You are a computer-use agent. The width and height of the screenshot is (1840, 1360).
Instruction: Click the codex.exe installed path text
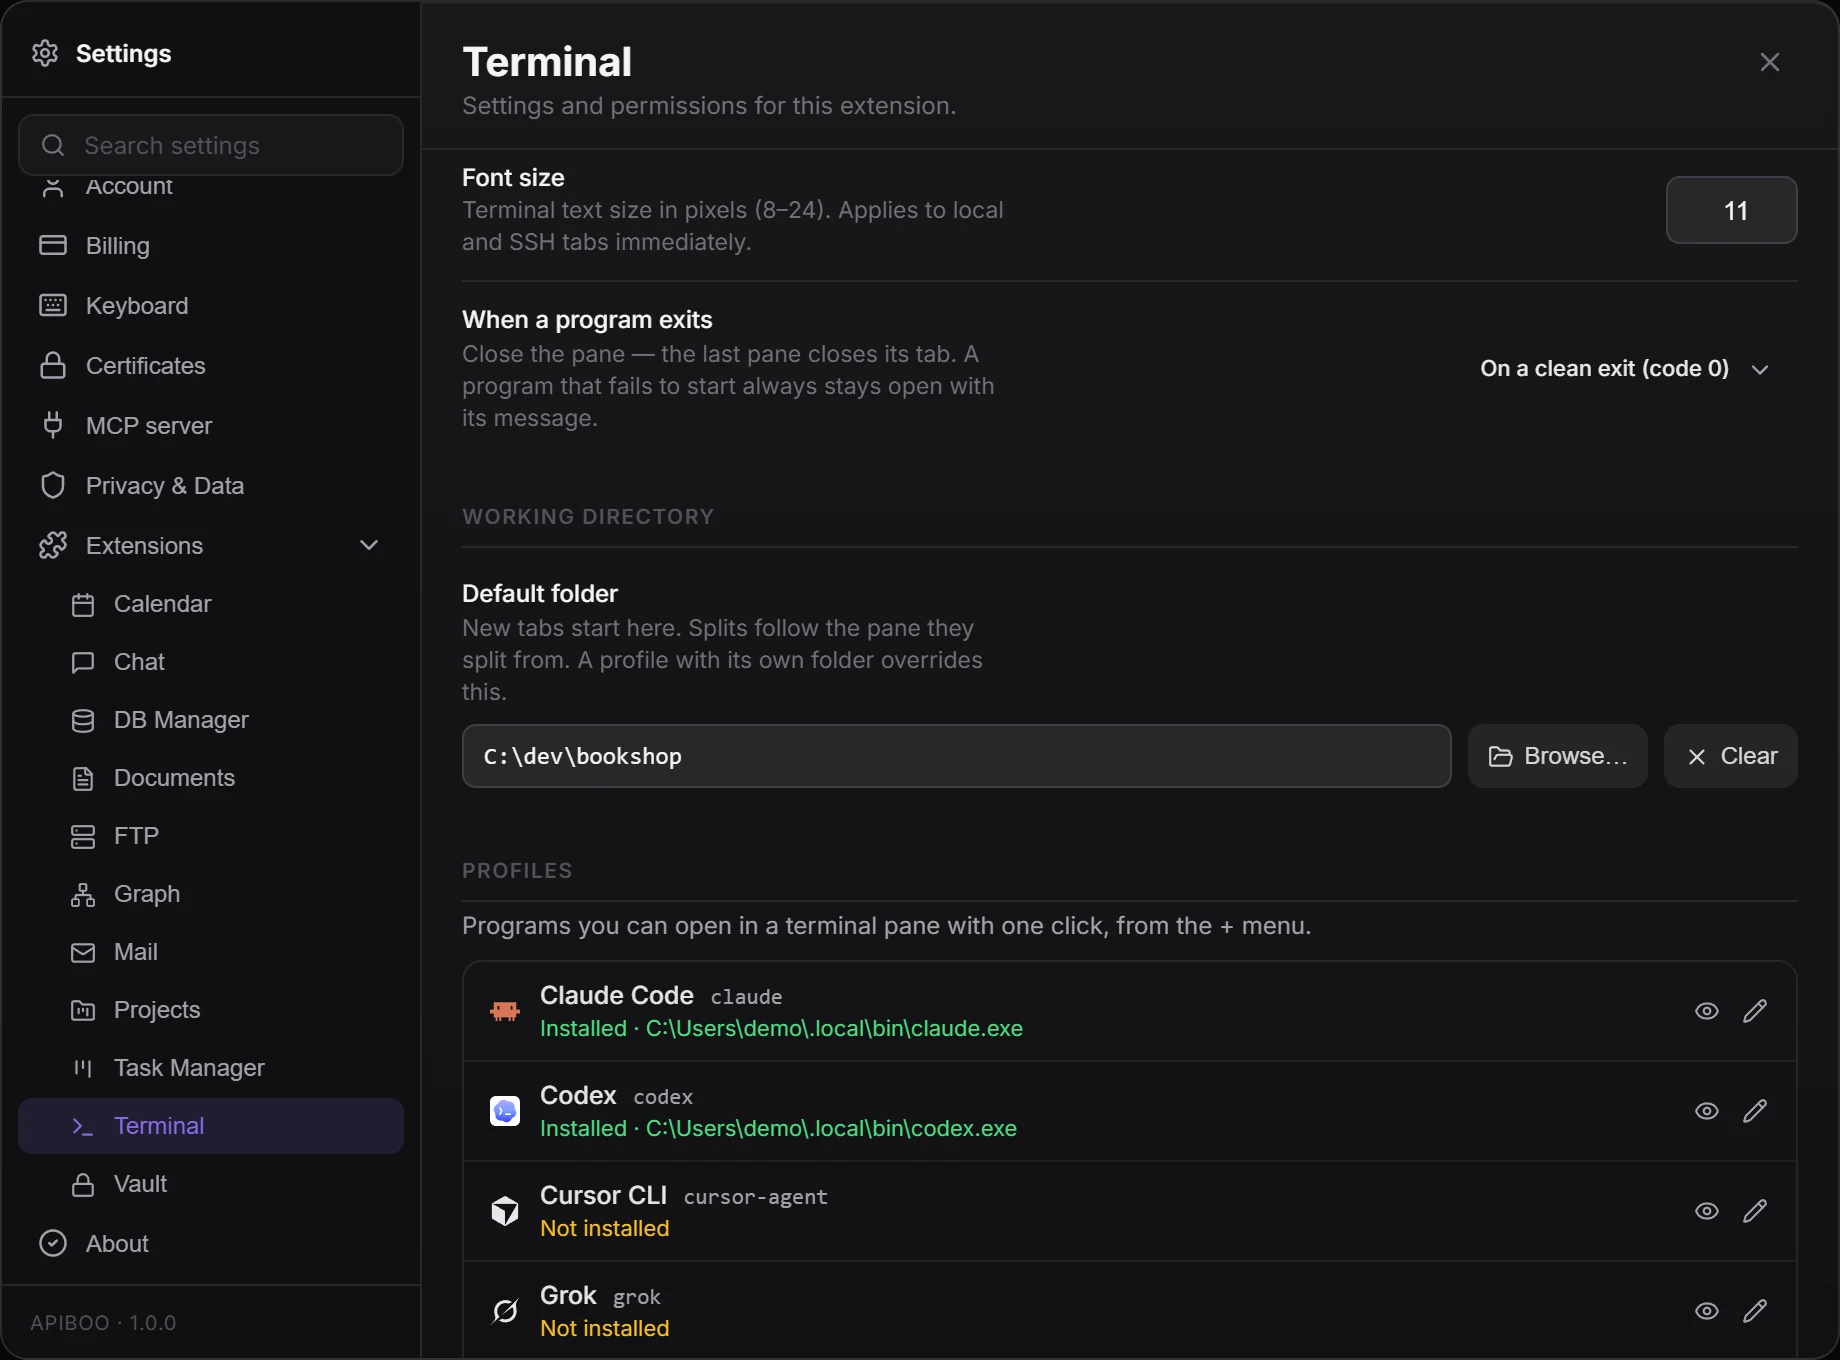click(831, 1128)
